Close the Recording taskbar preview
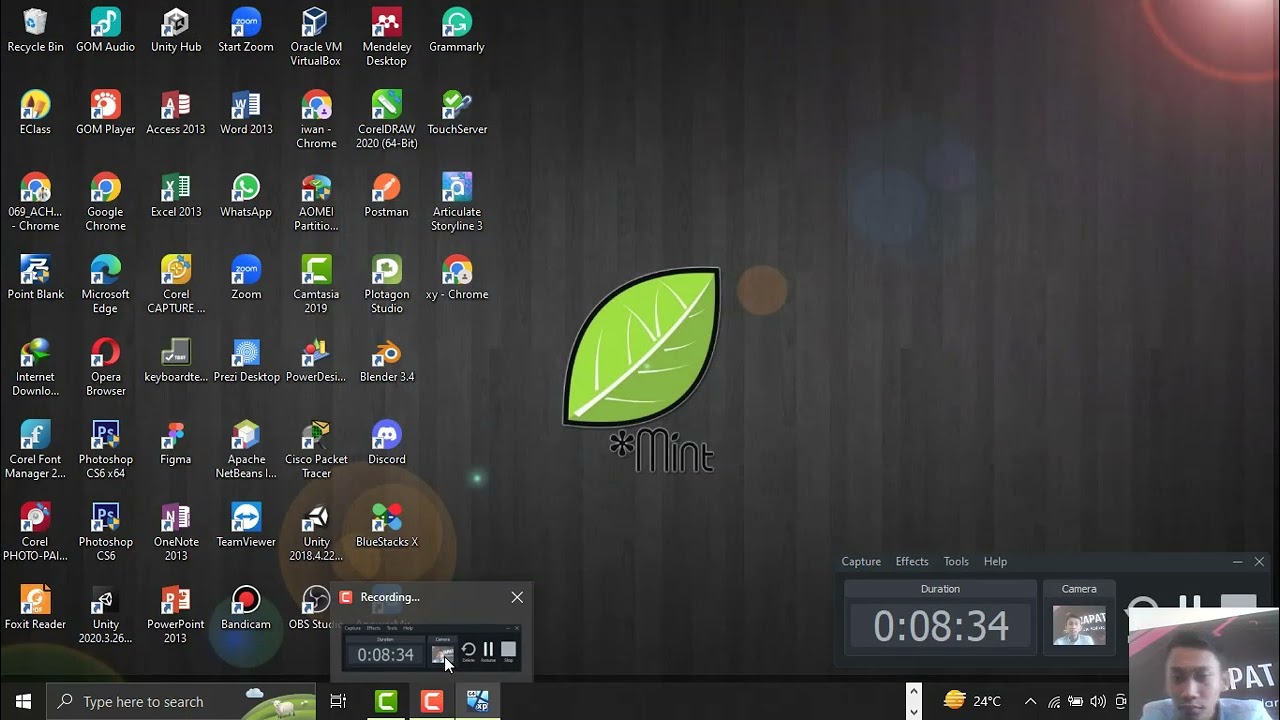The width and height of the screenshot is (1280, 720). (x=517, y=597)
